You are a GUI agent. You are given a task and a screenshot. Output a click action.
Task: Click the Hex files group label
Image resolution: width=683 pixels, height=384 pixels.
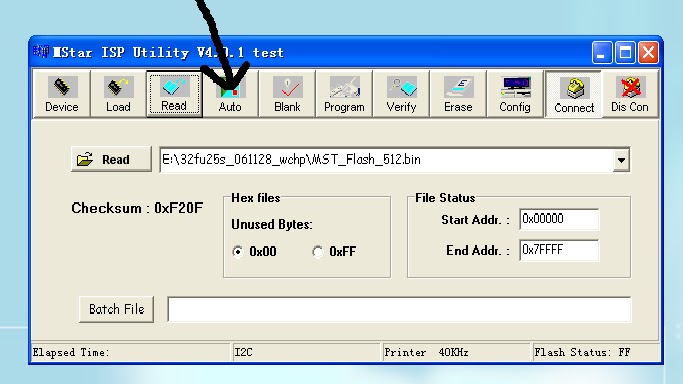(x=256, y=198)
